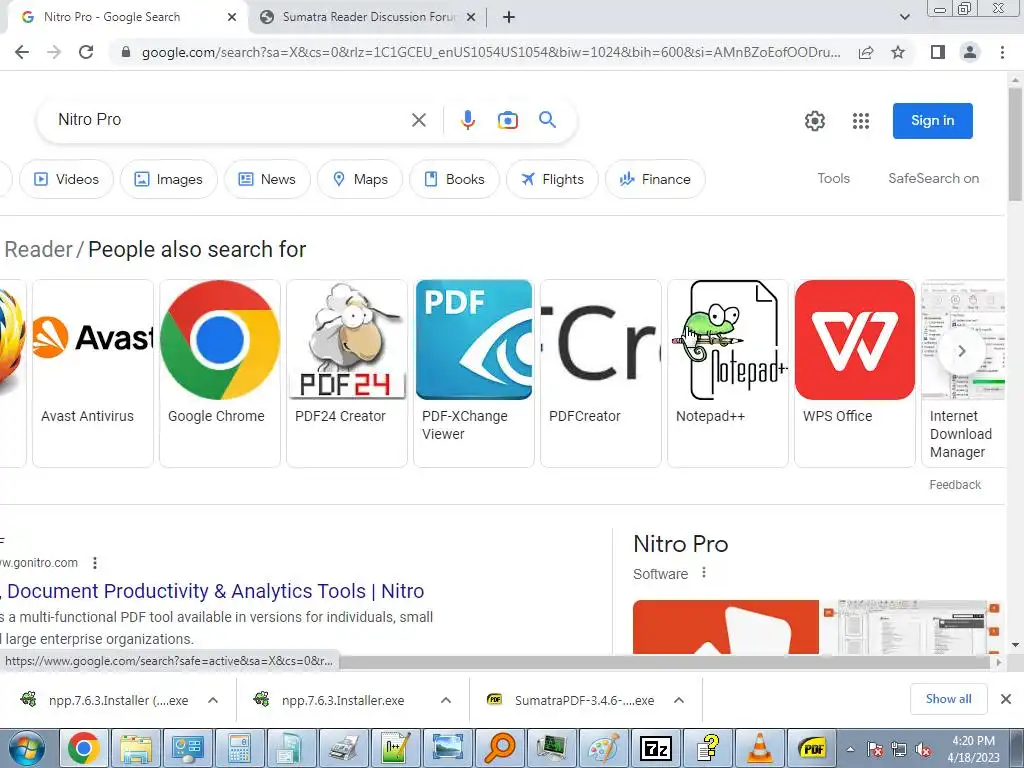The image size is (1024, 768).
Task: Bookmark this page with the star icon
Action: (898, 52)
